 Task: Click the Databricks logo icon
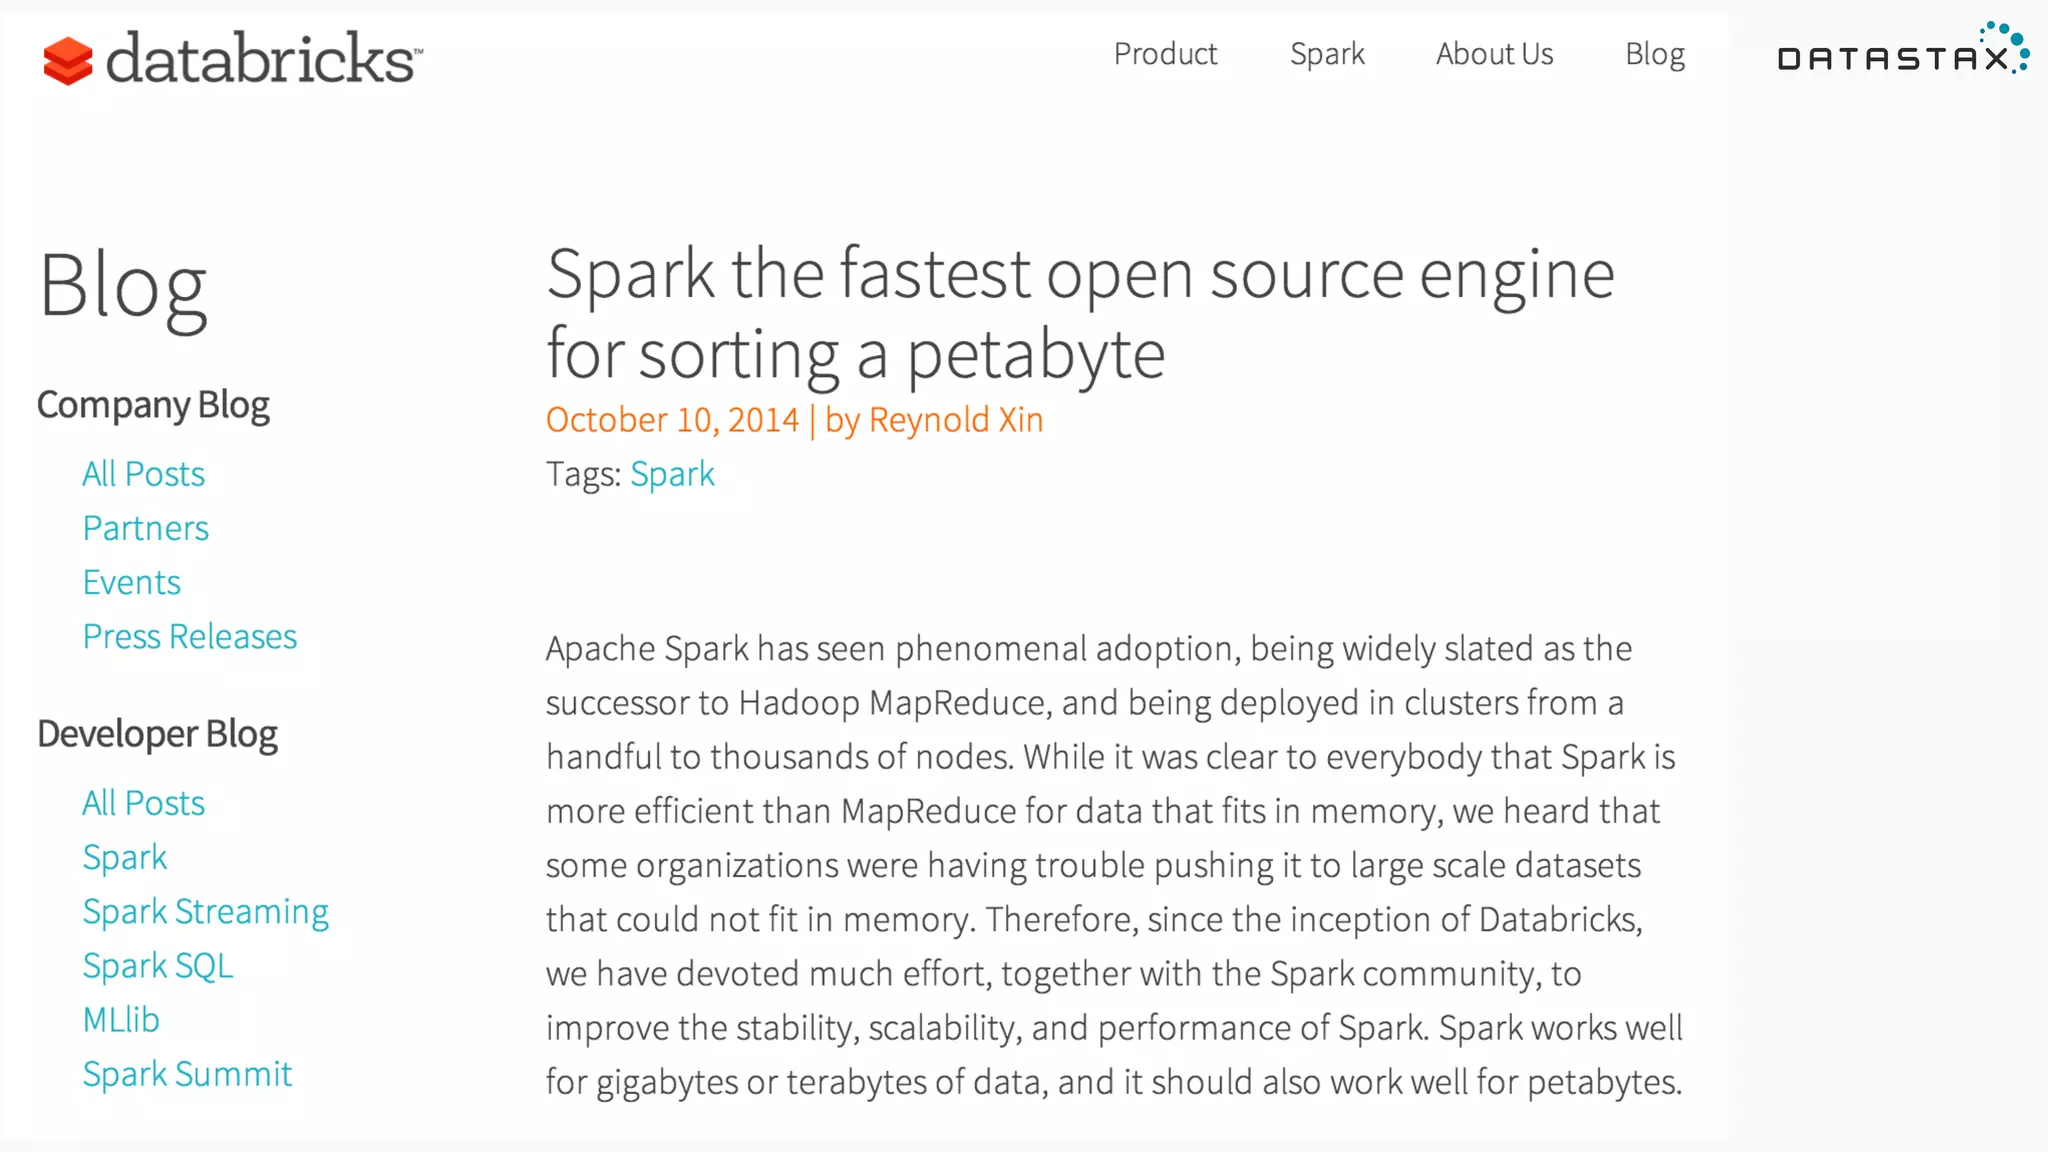(x=68, y=60)
